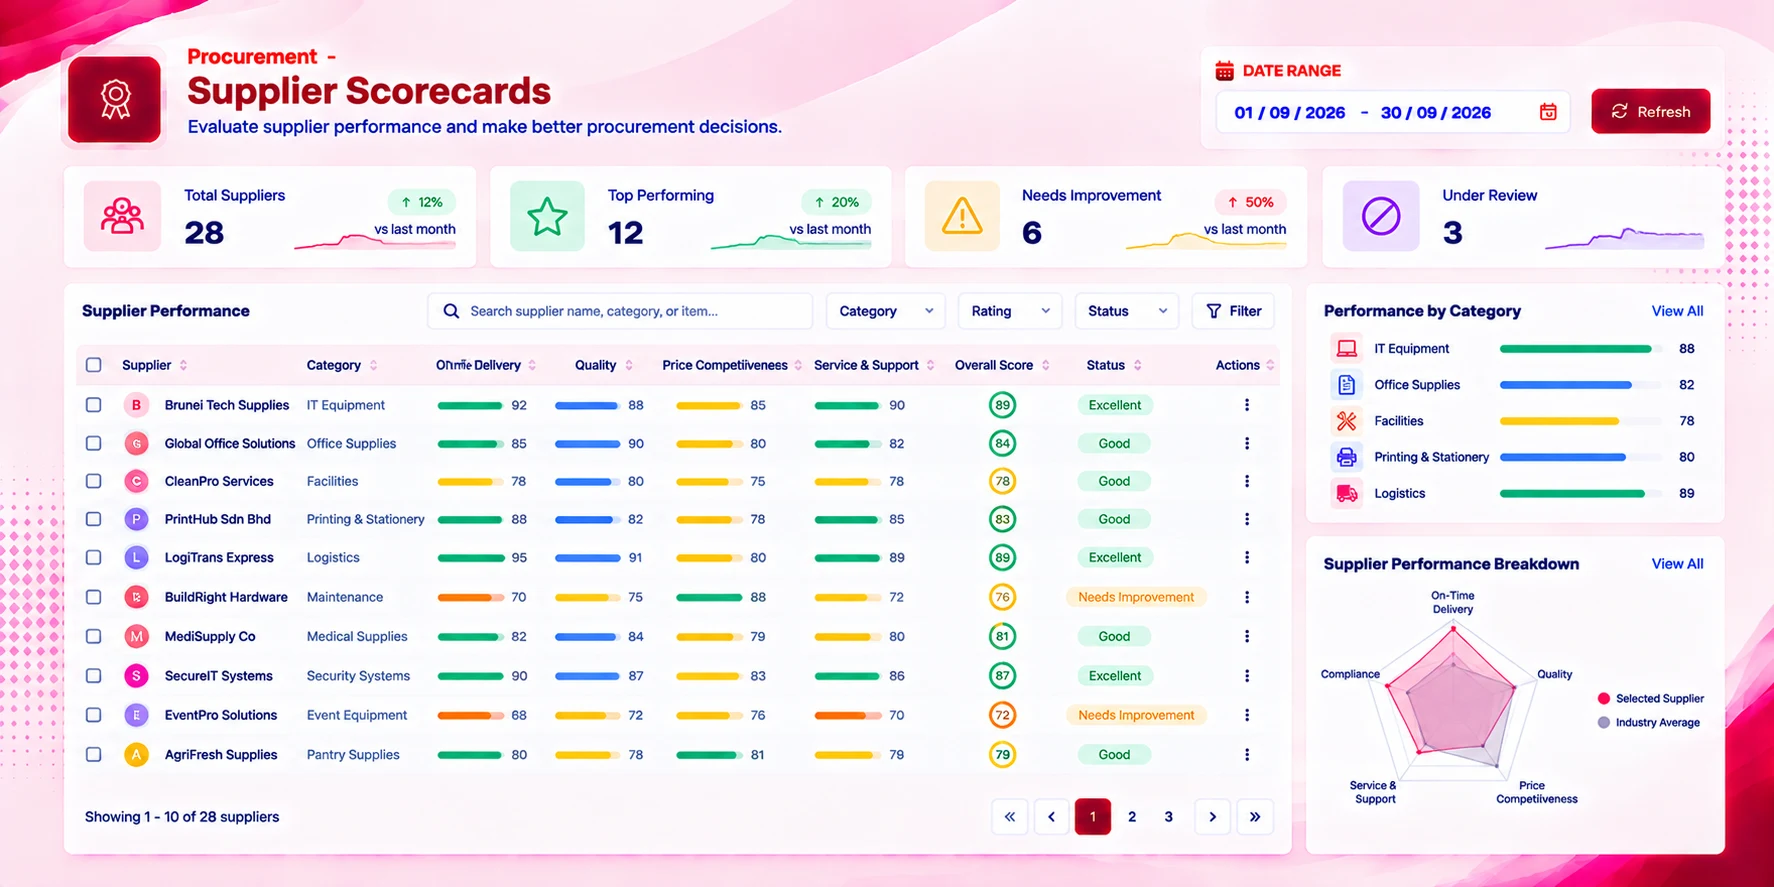Open the Rating filter dropdown
Image resolution: width=1774 pixels, height=887 pixels.
1010,311
